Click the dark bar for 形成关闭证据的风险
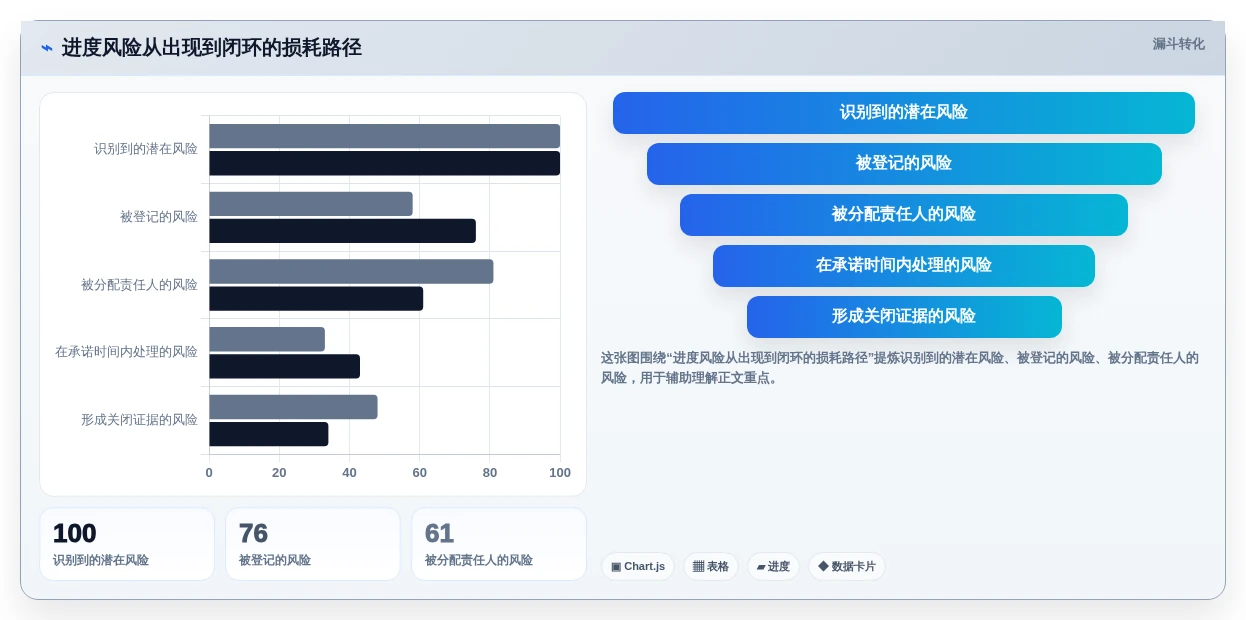1246x620 pixels. 269,434
